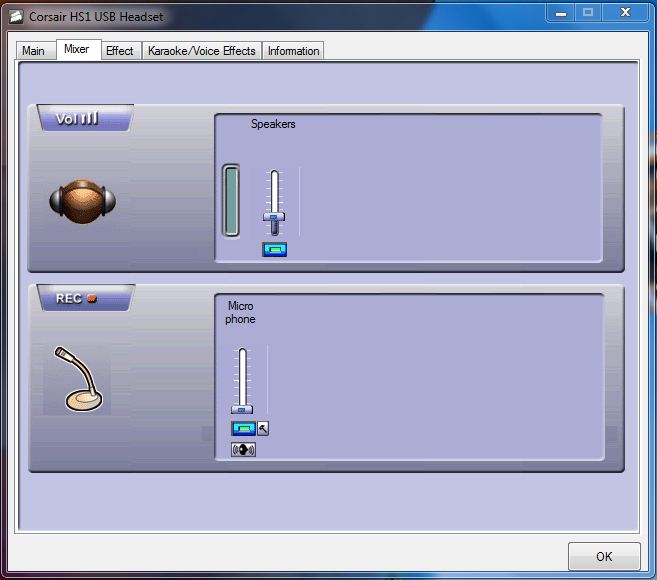The height and width of the screenshot is (580, 657).
Task: Click the REC recording section label
Action: point(86,298)
